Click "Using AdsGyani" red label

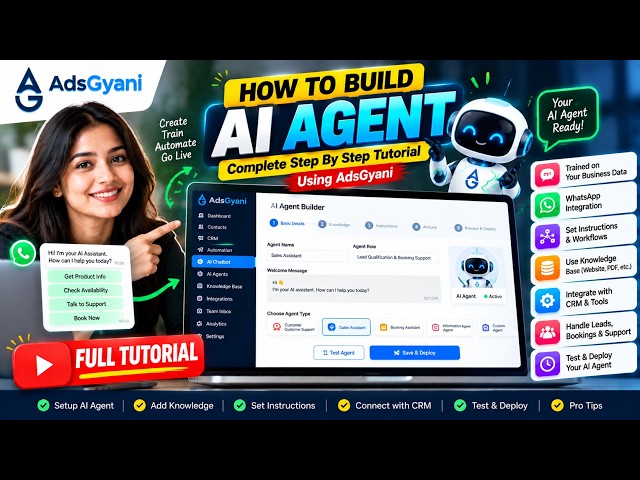345,178
